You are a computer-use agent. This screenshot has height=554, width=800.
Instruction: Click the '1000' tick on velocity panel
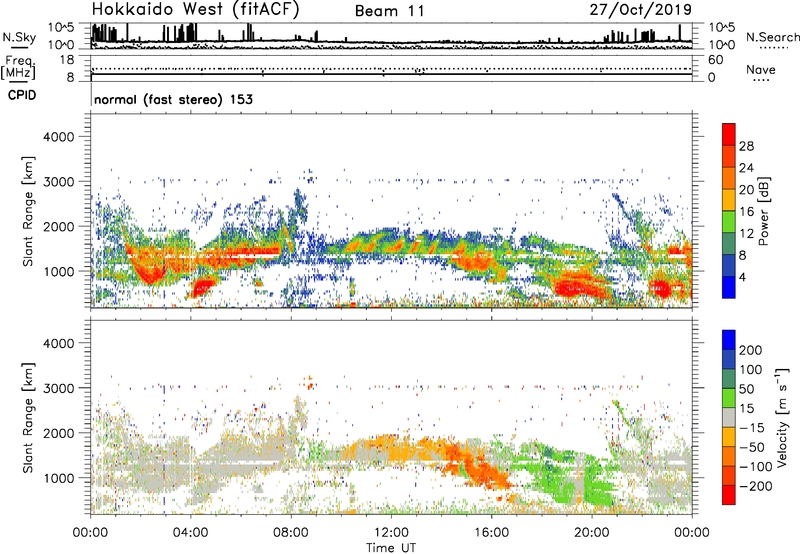click(x=59, y=478)
